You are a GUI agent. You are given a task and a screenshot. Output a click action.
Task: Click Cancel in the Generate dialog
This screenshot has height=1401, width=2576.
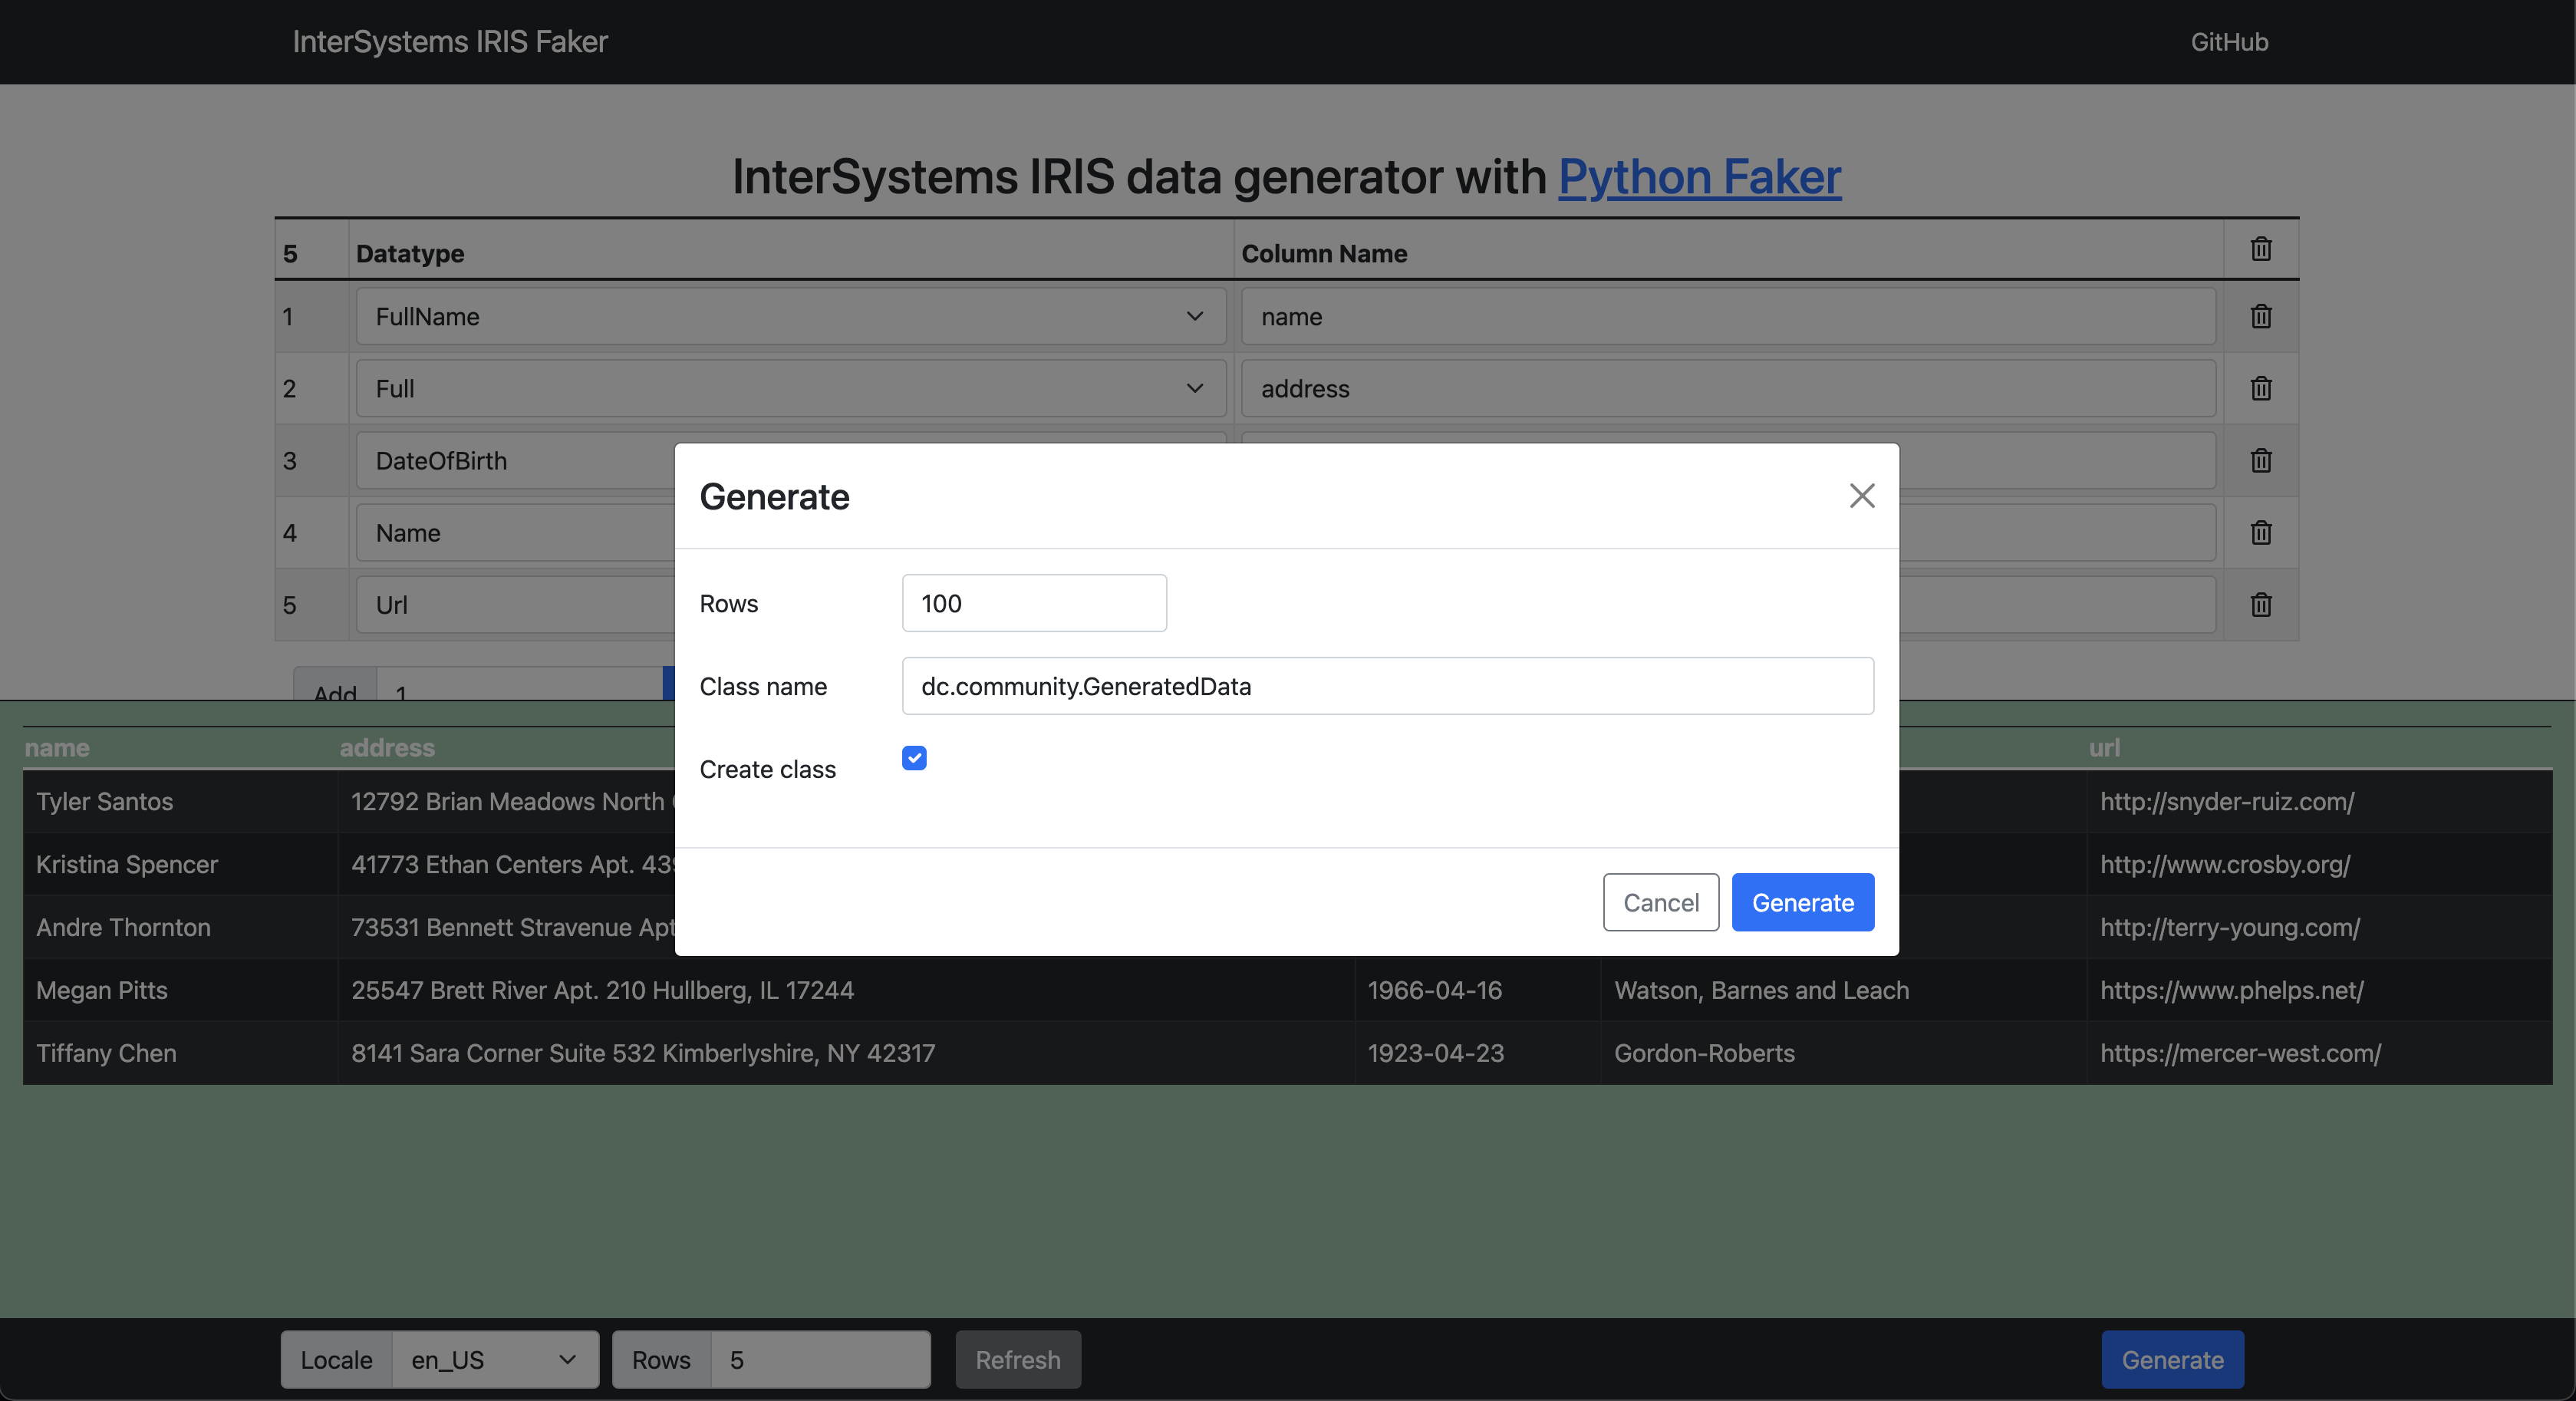click(x=1660, y=903)
